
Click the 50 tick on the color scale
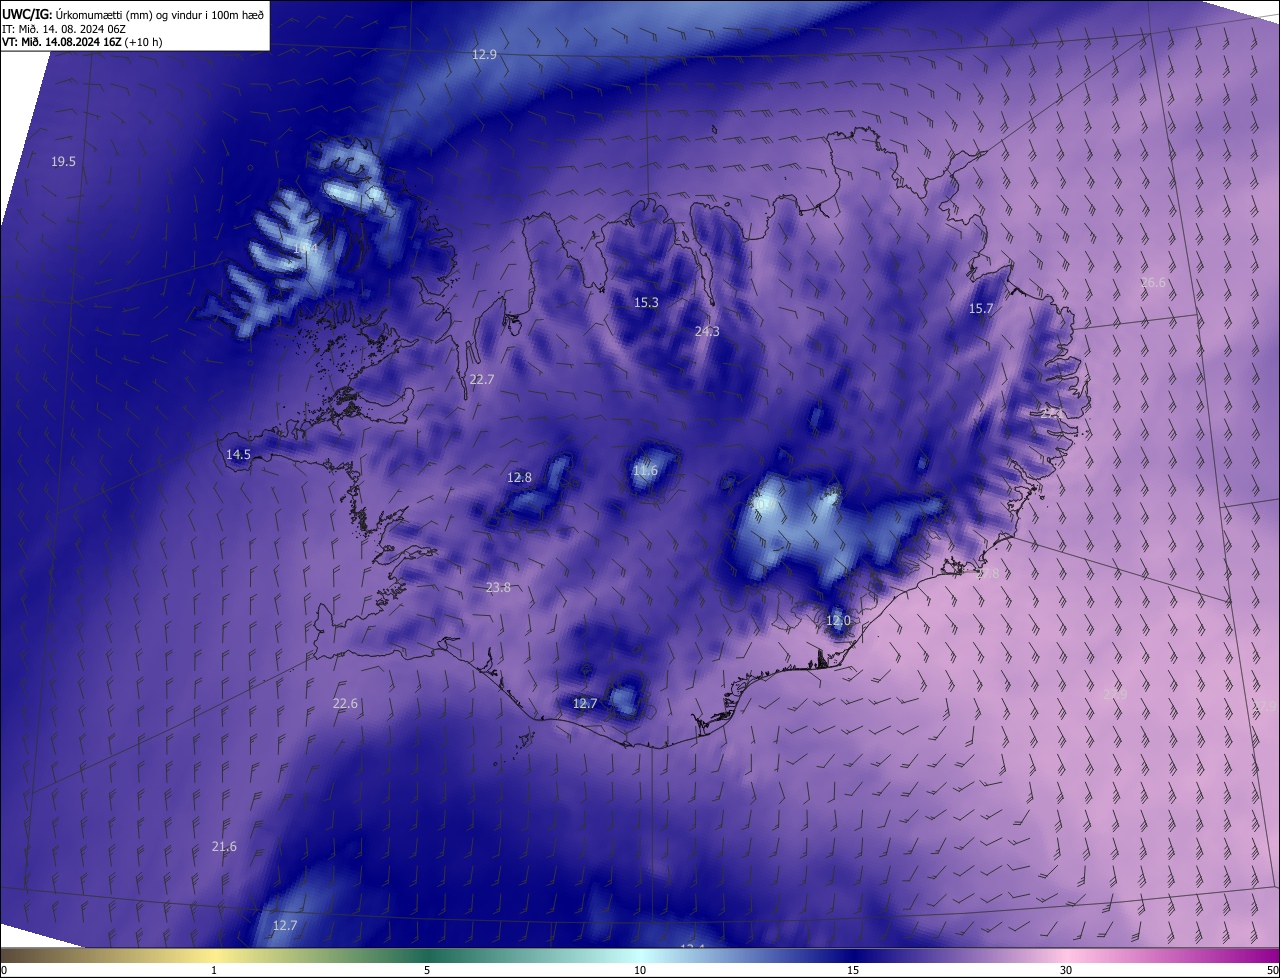pos(1272,970)
